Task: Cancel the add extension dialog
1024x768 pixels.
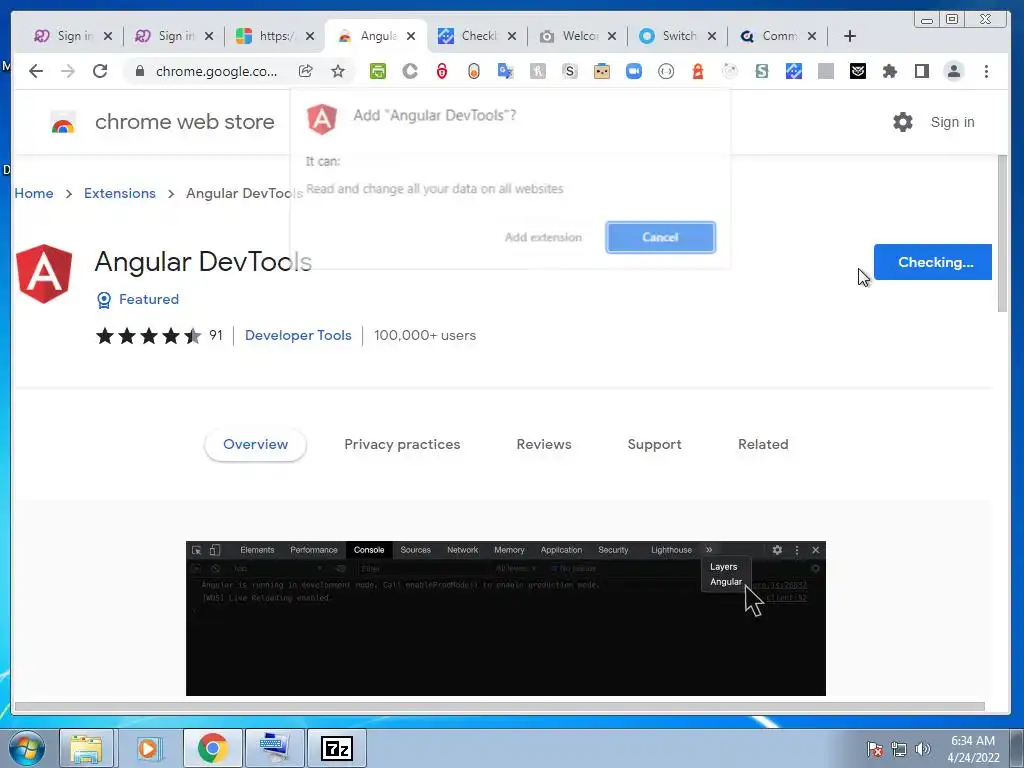Action: (x=660, y=237)
